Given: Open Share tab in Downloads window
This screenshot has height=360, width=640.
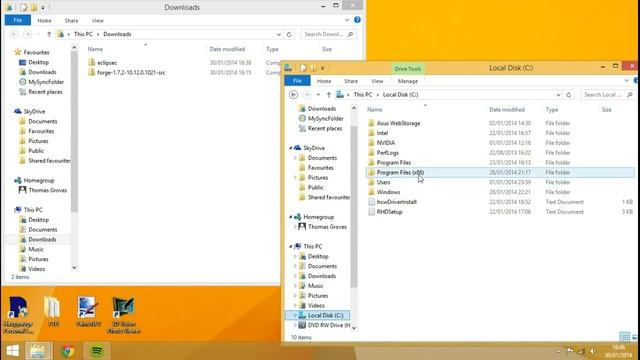Looking at the screenshot, I should point(71,20).
